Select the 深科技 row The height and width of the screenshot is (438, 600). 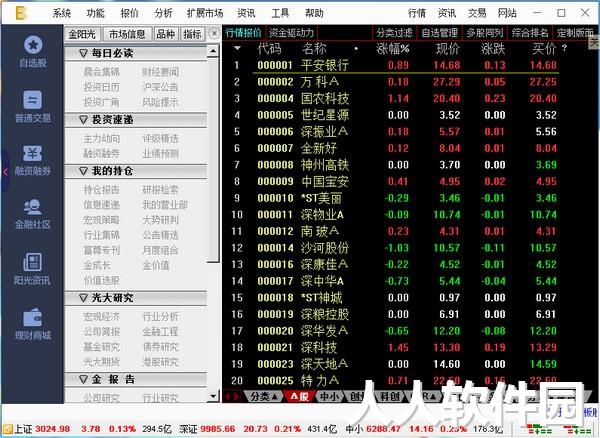coord(394,347)
